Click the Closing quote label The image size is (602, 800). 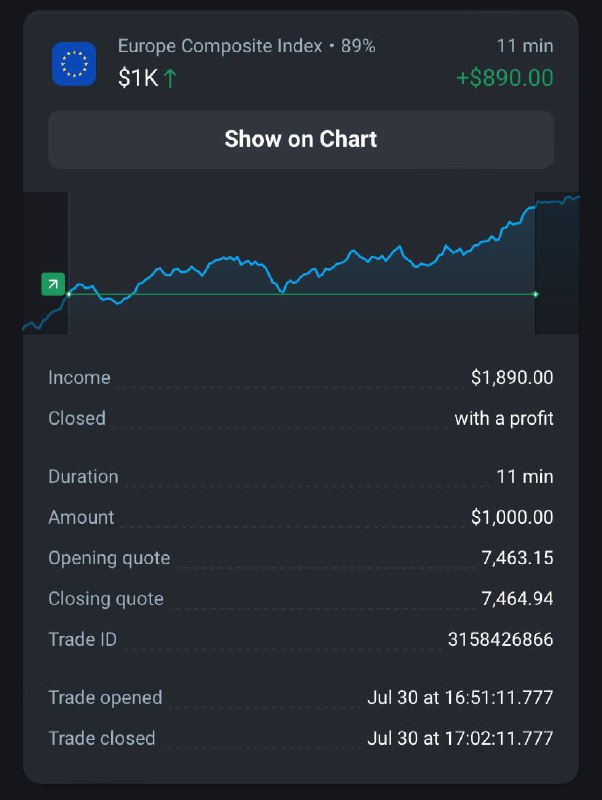pyautogui.click(x=106, y=599)
